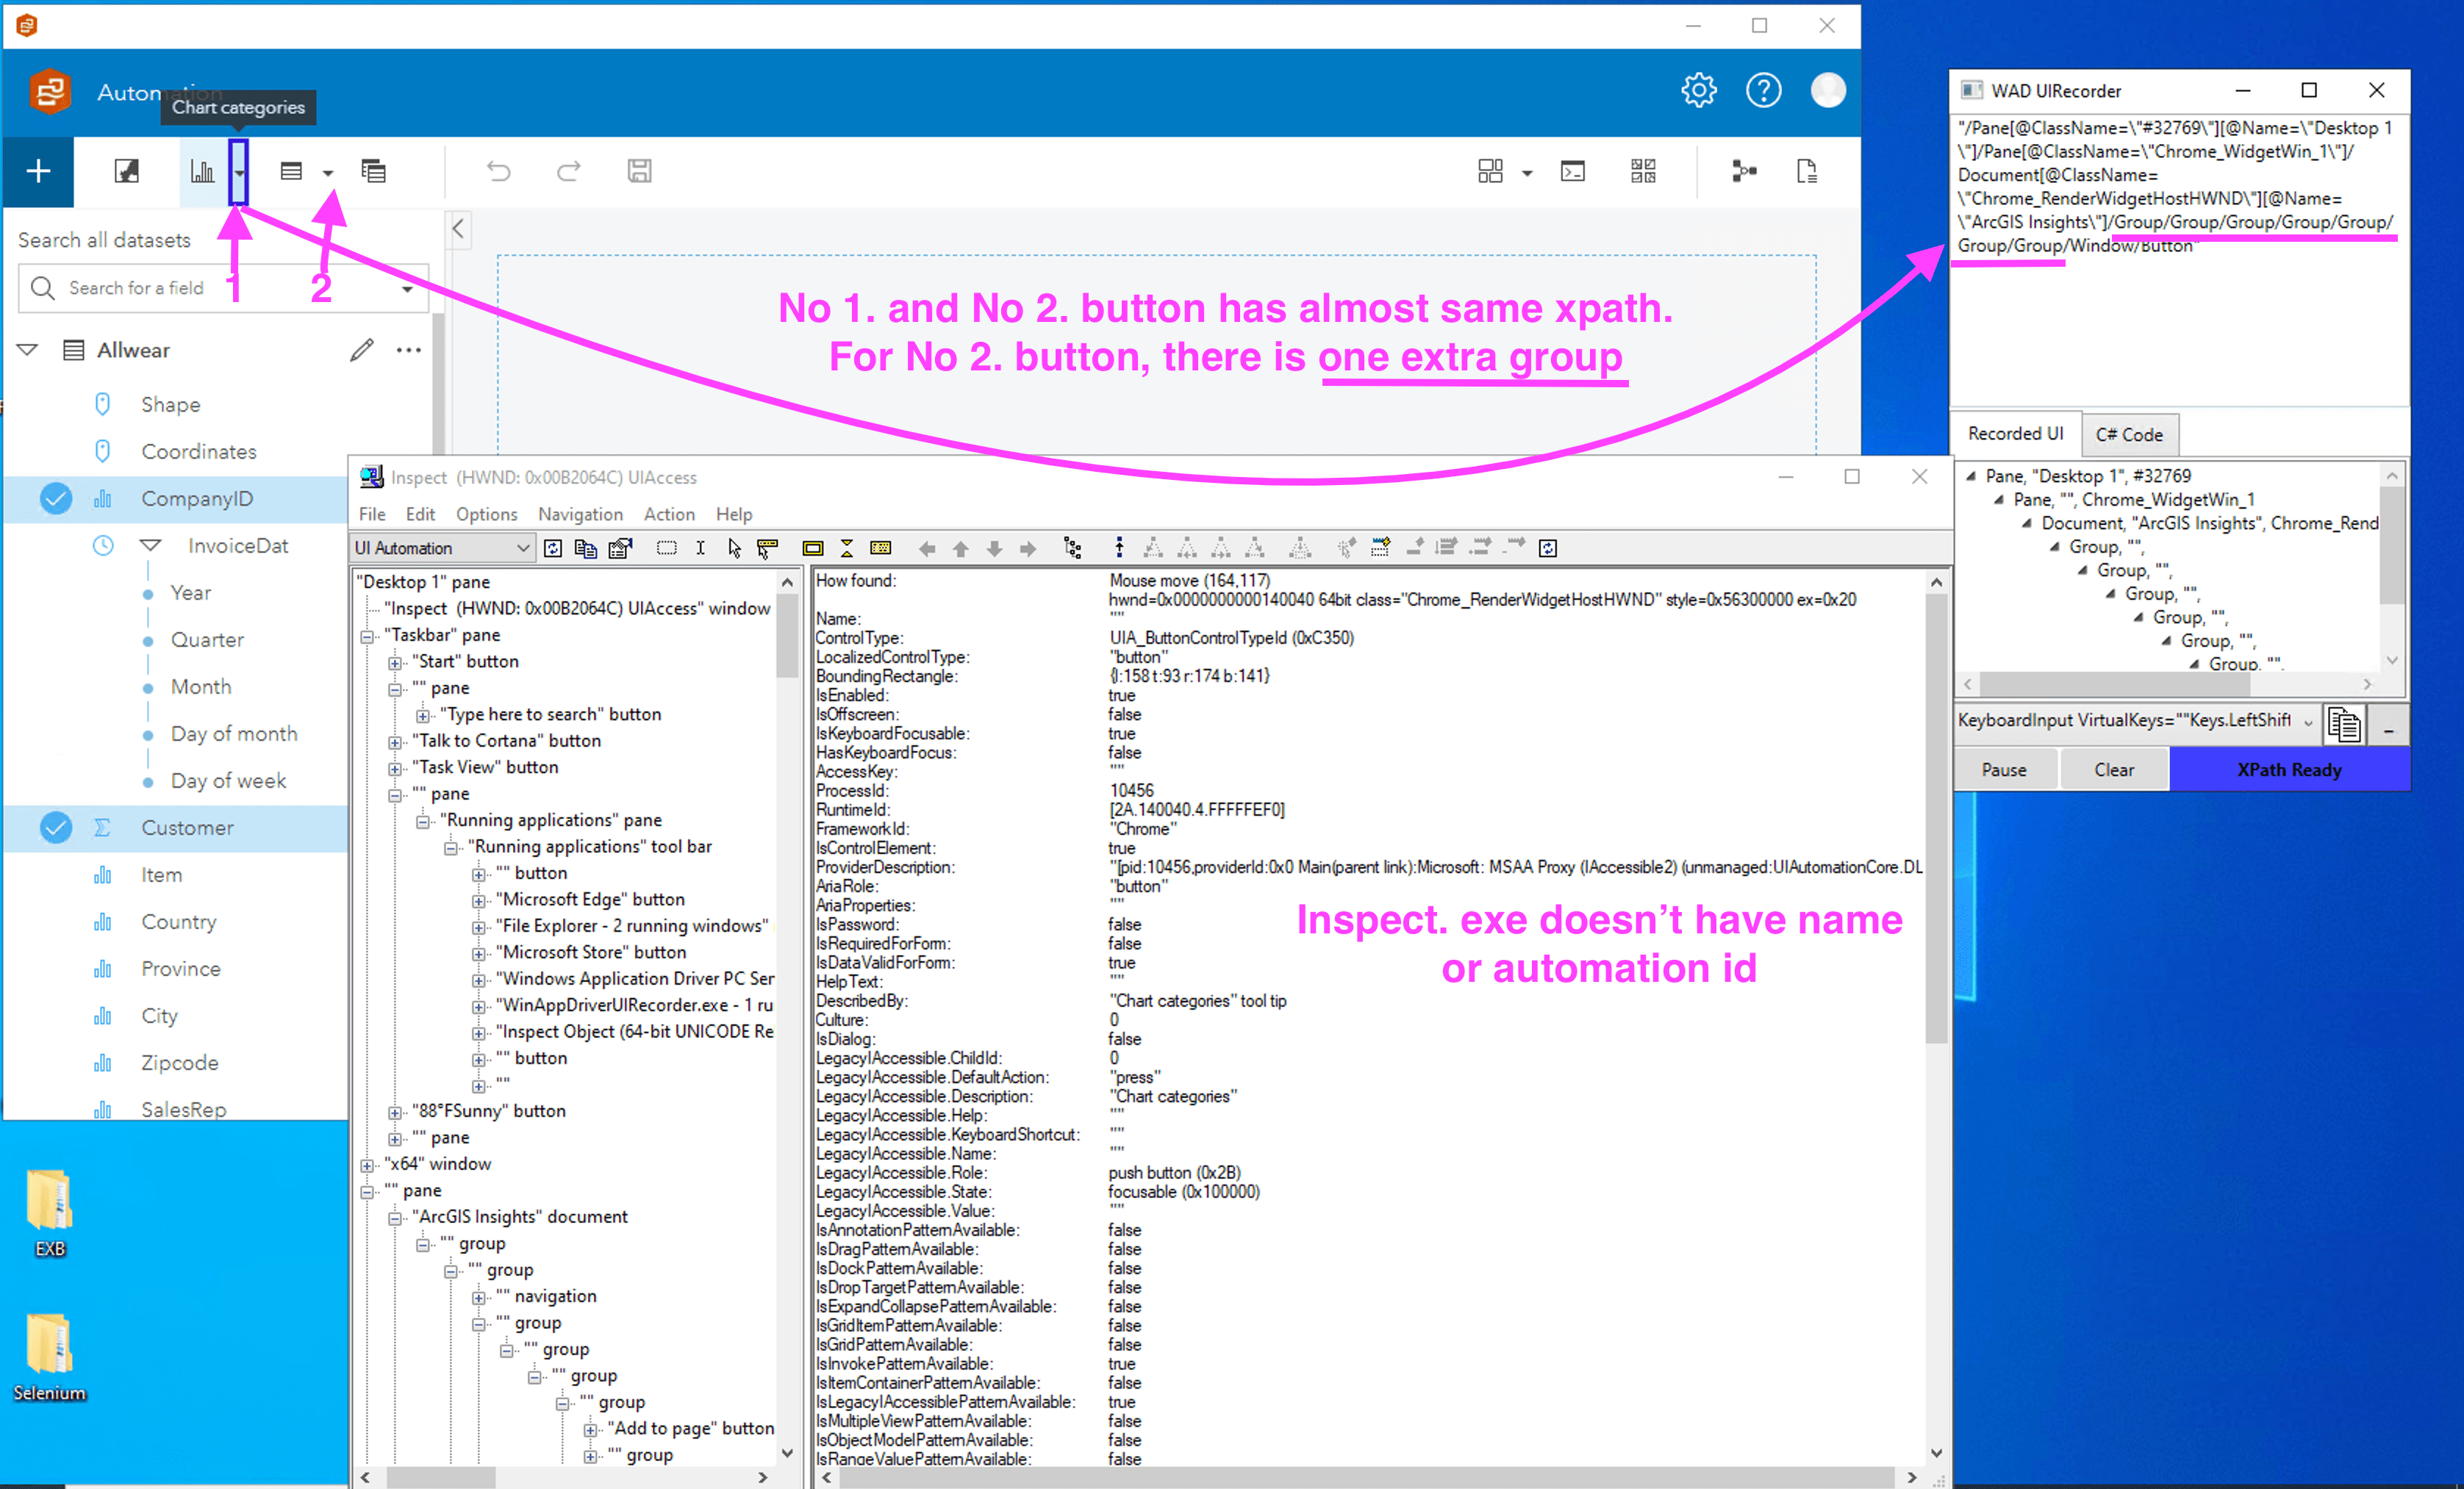The image size is (2464, 1489).
Task: Open the console icon in the toolbar
Action: coord(1572,171)
